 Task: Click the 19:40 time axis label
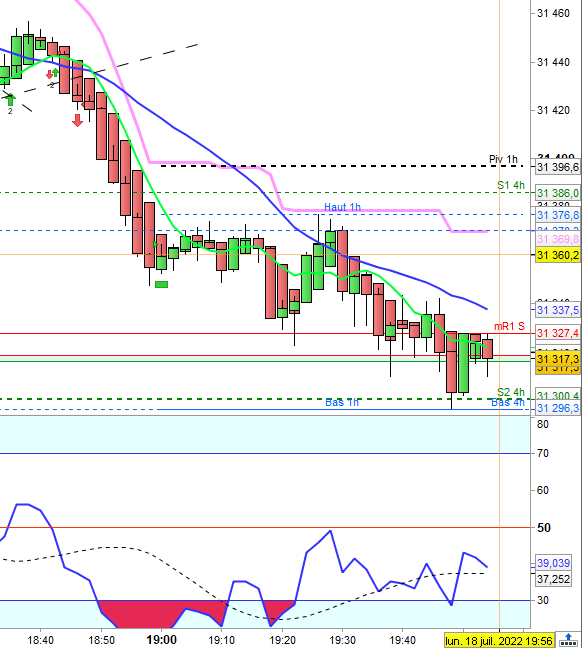click(403, 640)
